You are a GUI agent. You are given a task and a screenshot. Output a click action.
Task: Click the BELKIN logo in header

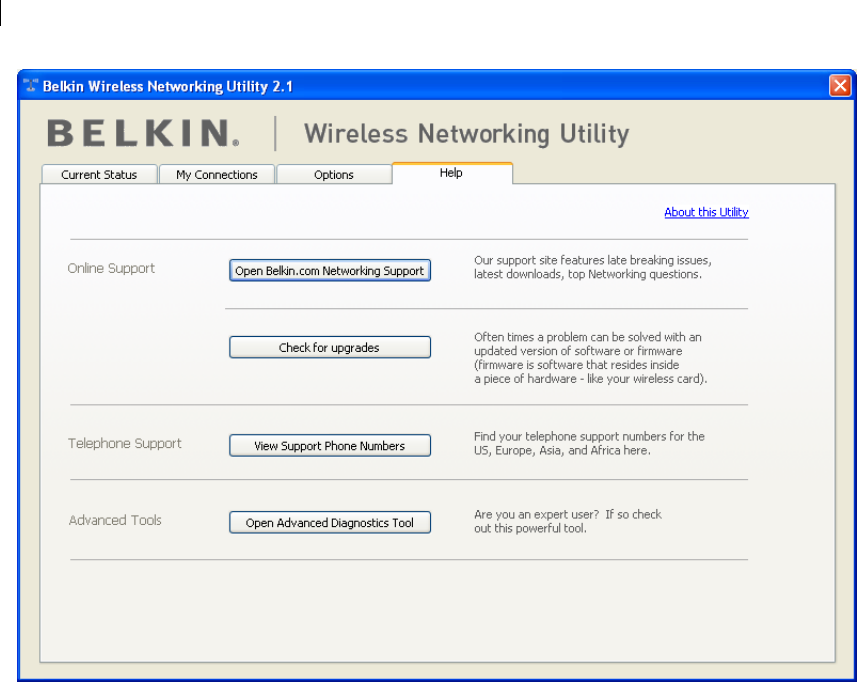143,133
